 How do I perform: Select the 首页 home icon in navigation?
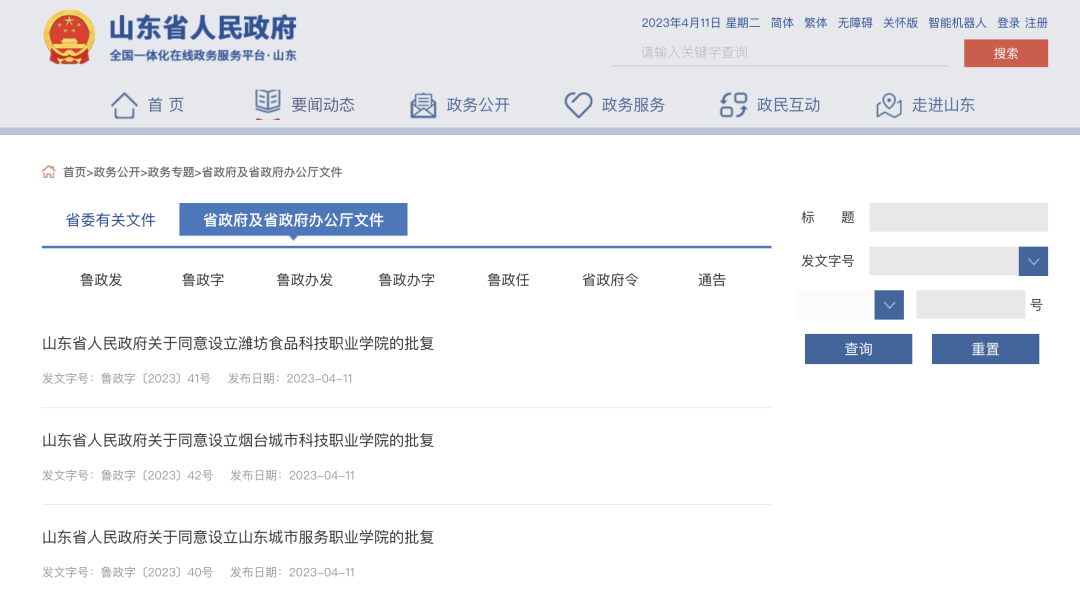(x=123, y=103)
